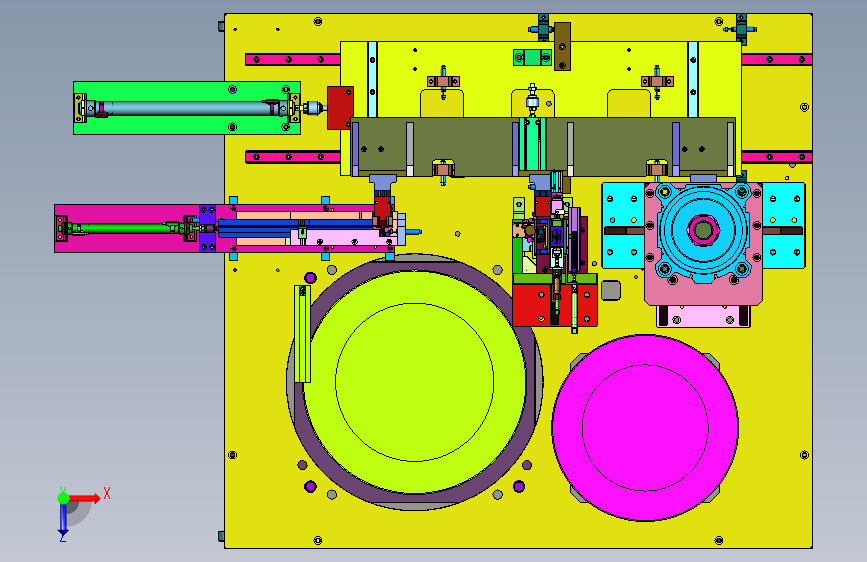867x562 pixels.
Task: Select the magenta hub inside cyan flange
Action: click(703, 230)
